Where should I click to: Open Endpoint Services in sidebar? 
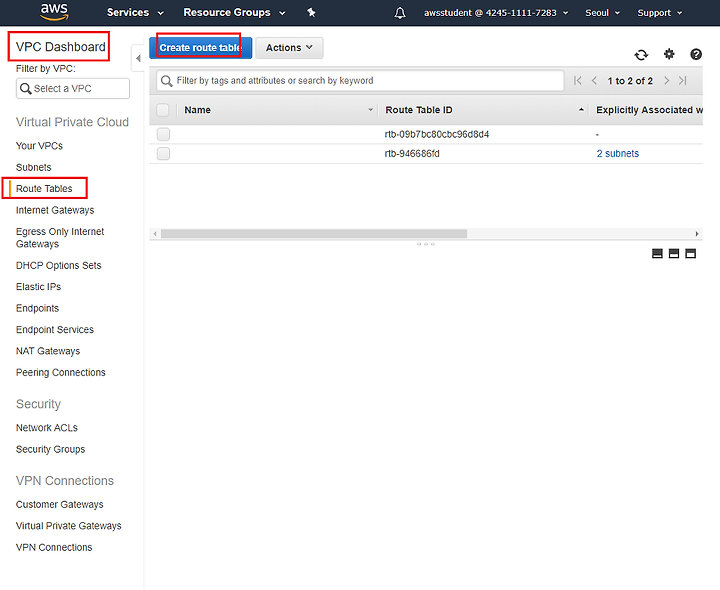point(55,330)
